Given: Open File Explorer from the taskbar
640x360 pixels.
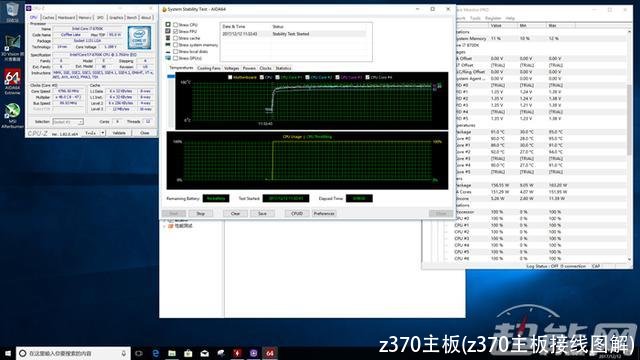Looking at the screenshot, I should pos(172,353).
